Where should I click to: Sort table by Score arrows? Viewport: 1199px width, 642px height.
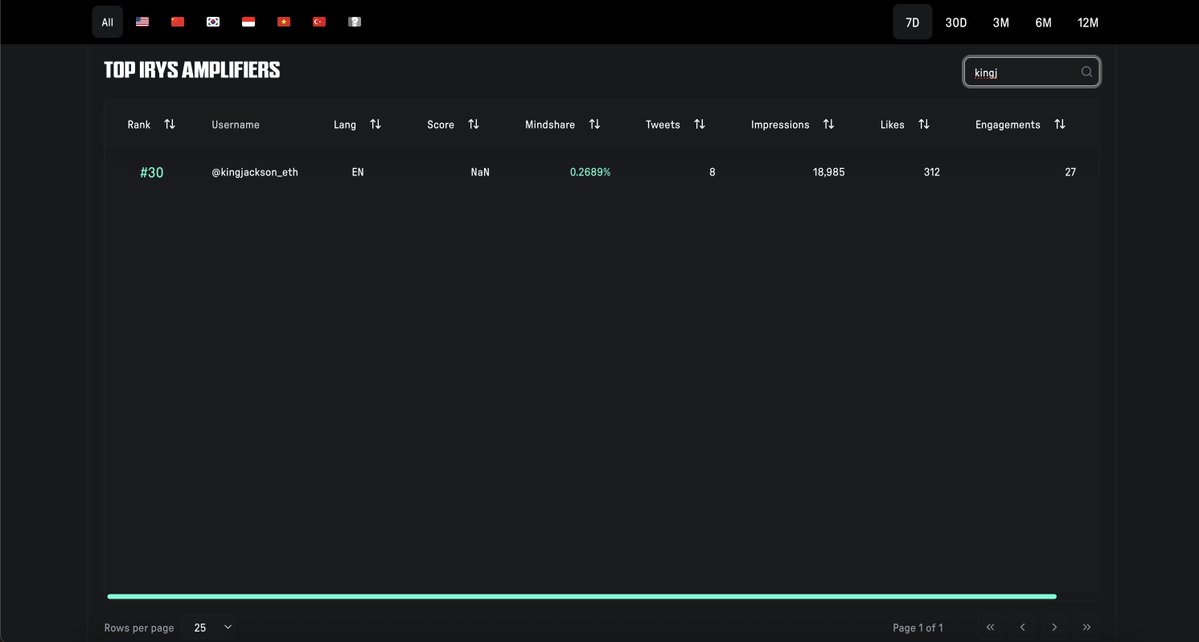[473, 124]
